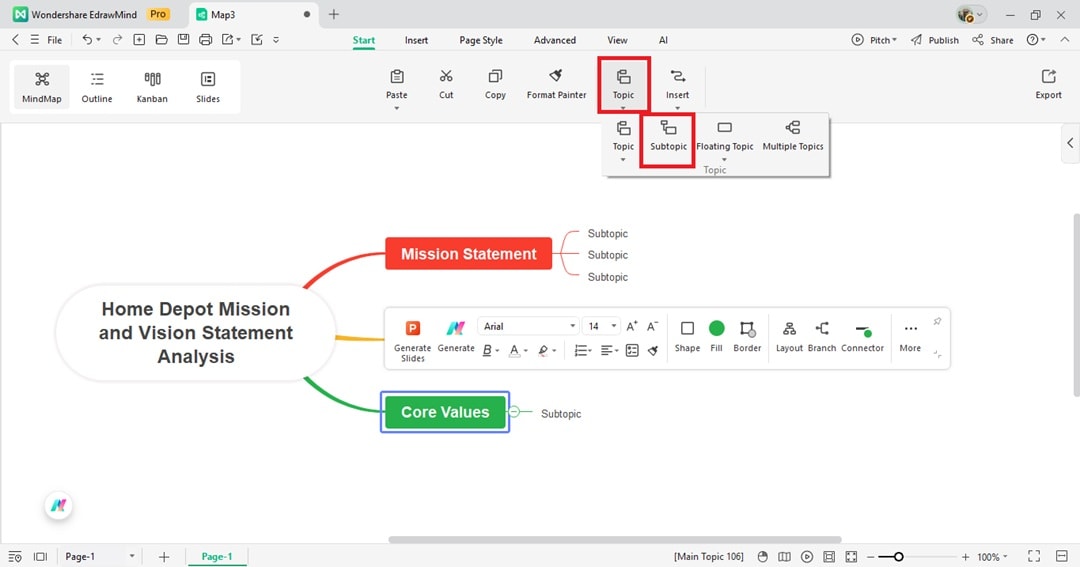
Task: Click the Save icon in quick toolbar
Action: 183,40
